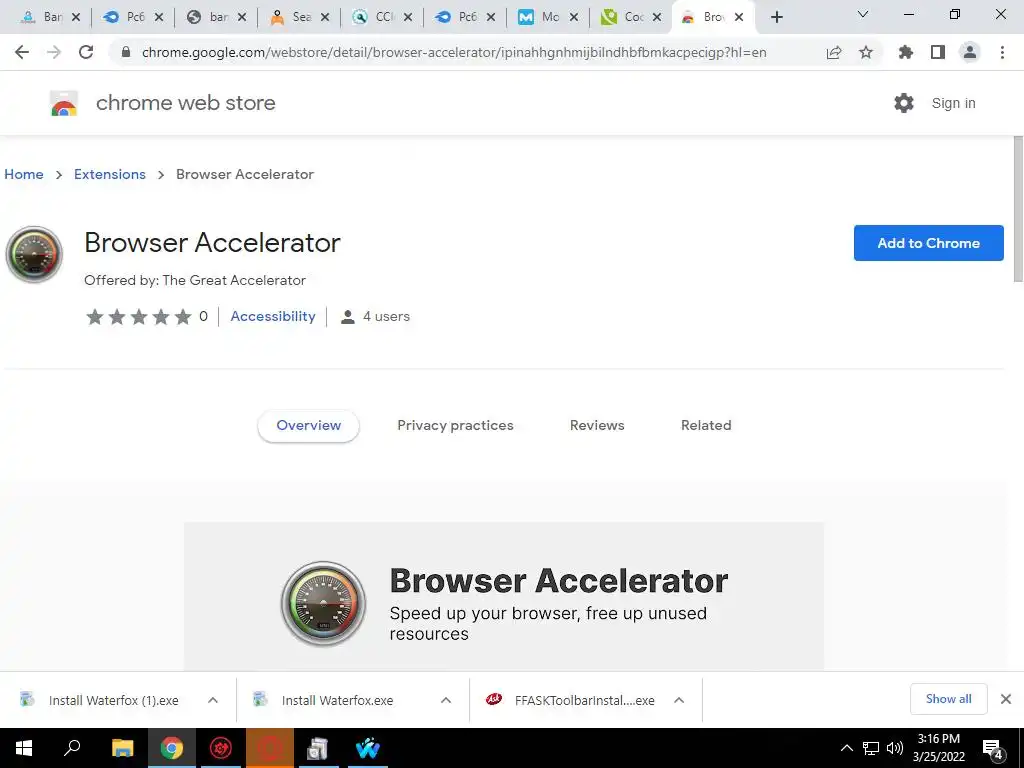Expand options for Install Waterfox (1).exe
Screen dimensions: 1024x768
tap(213, 700)
